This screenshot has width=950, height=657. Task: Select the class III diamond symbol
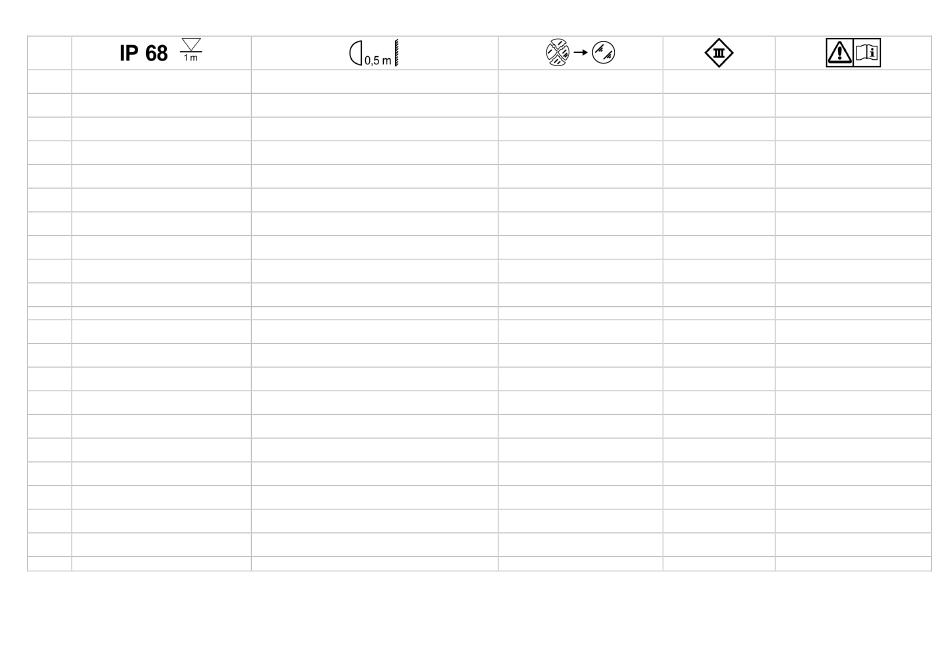click(718, 53)
